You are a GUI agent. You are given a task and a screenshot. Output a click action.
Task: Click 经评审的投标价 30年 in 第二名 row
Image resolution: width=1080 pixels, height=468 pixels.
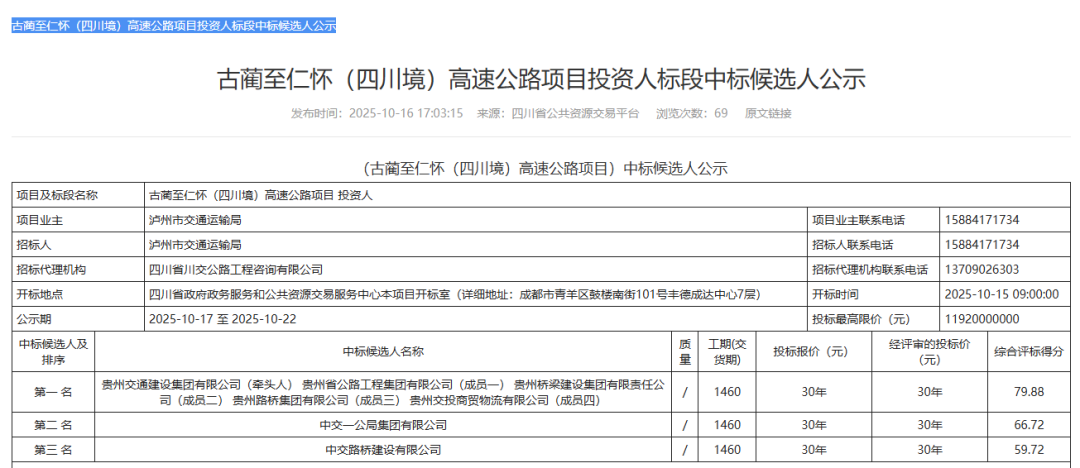tap(929, 425)
